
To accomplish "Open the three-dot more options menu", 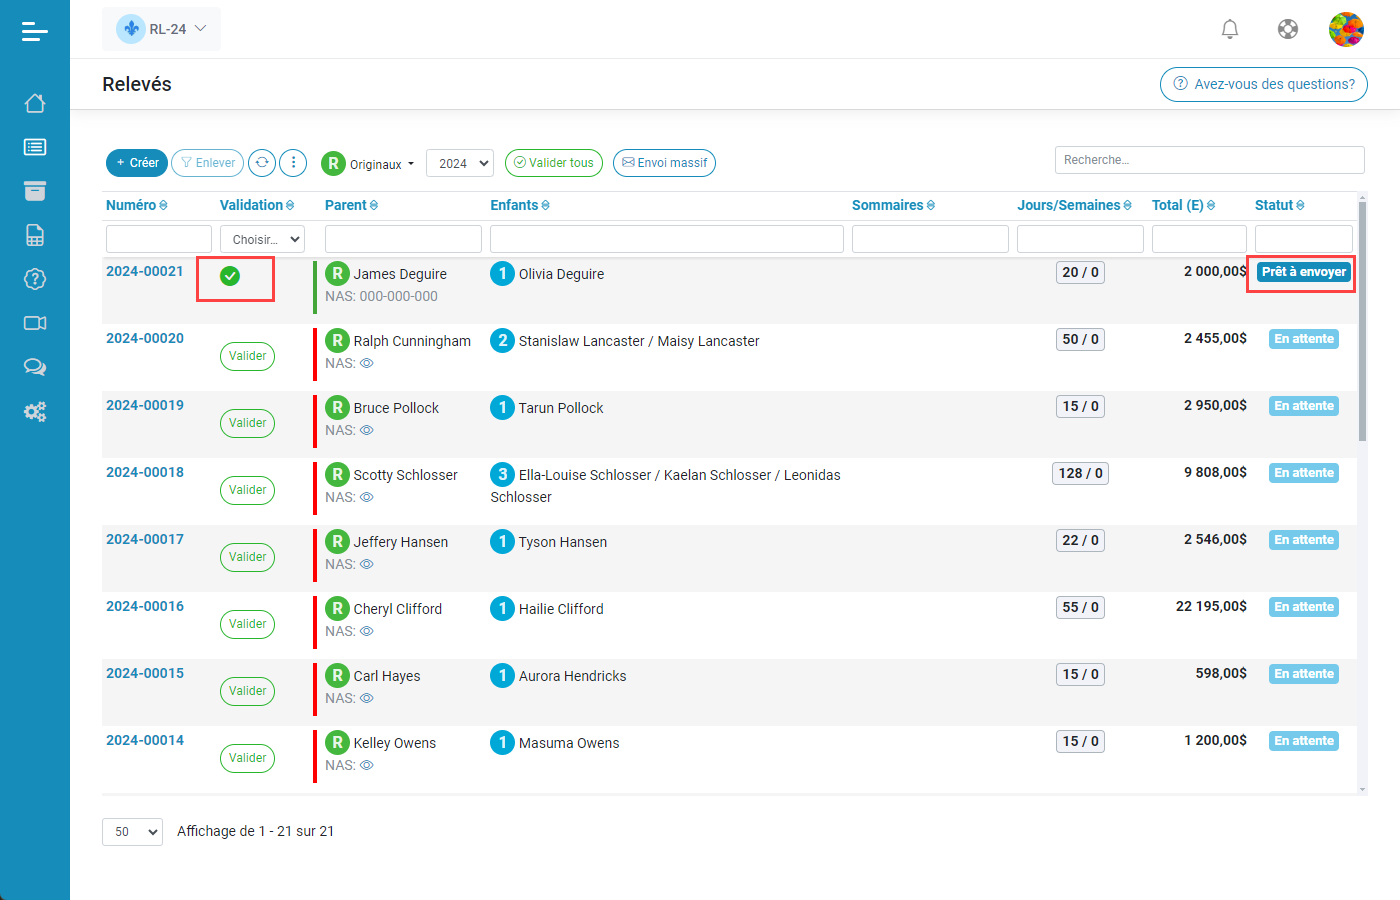I will [293, 163].
